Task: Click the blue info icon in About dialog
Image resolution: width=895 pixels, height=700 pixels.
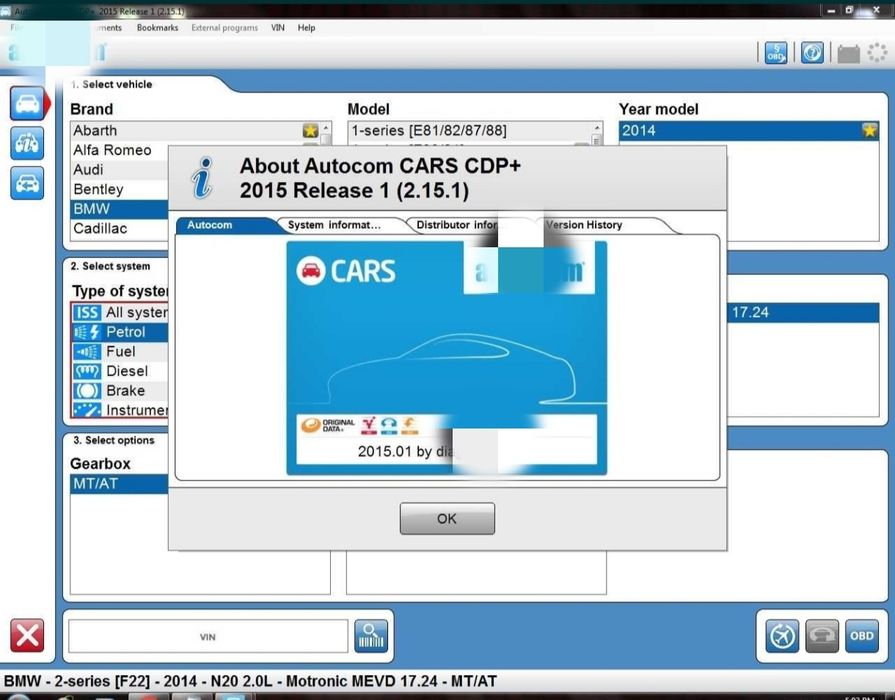Action: tap(202, 178)
